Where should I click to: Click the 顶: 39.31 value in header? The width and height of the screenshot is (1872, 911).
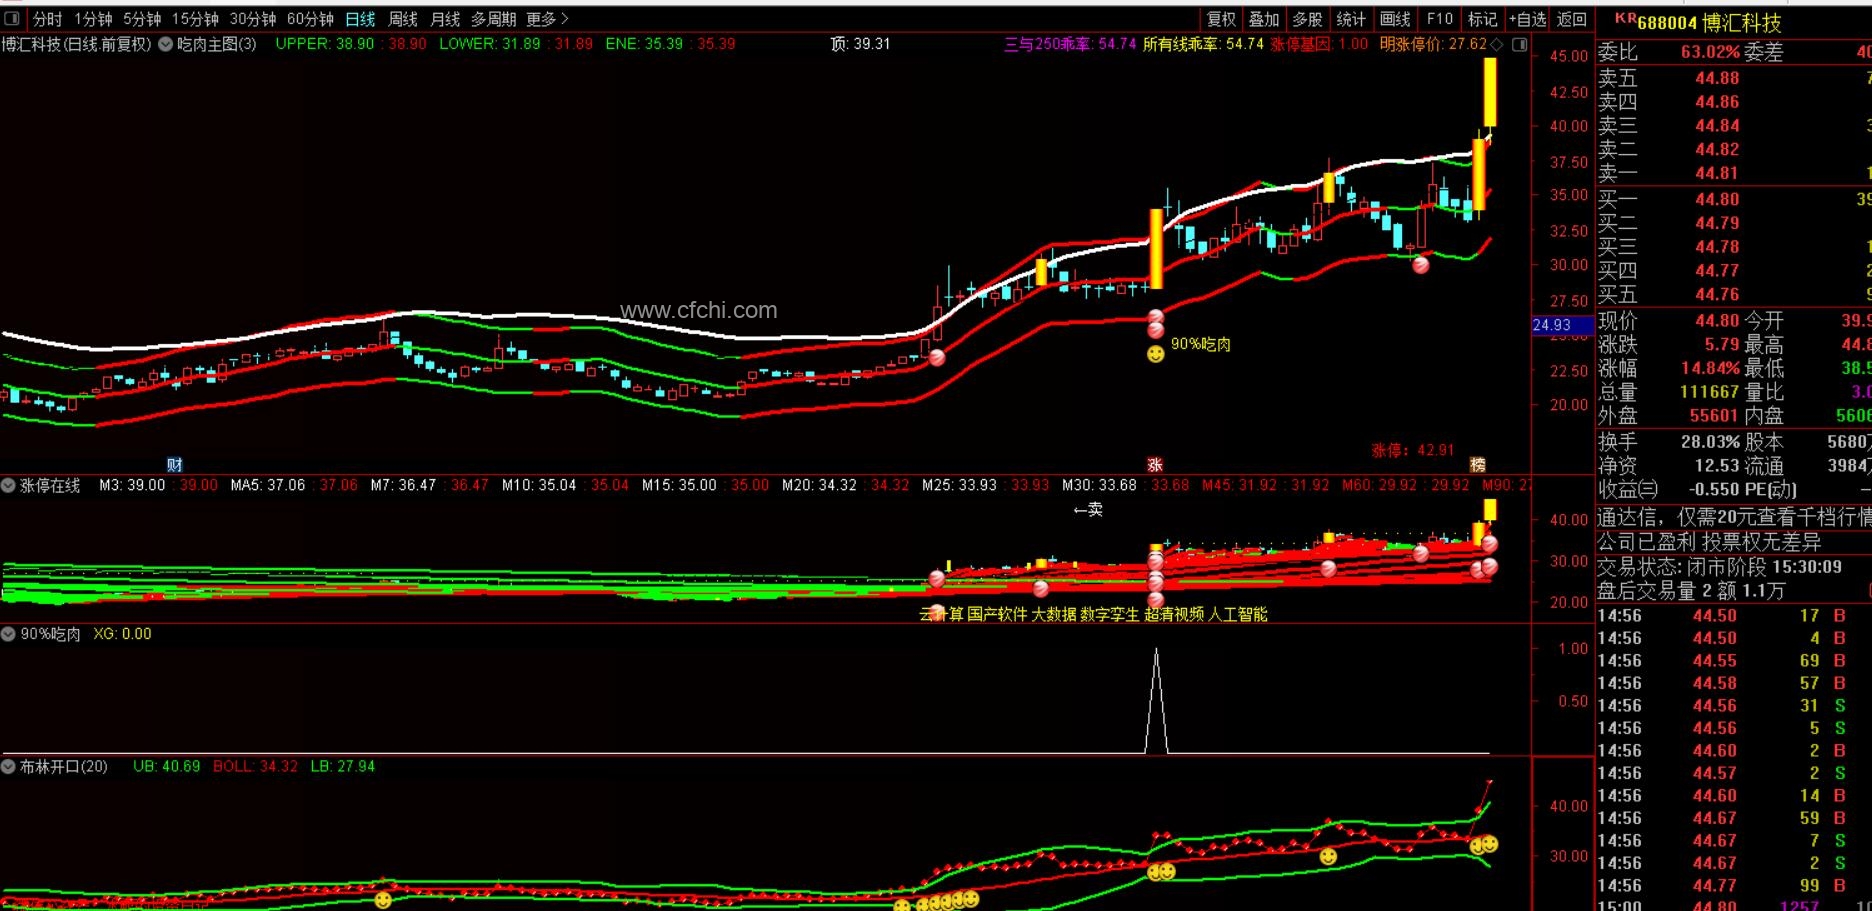click(860, 44)
